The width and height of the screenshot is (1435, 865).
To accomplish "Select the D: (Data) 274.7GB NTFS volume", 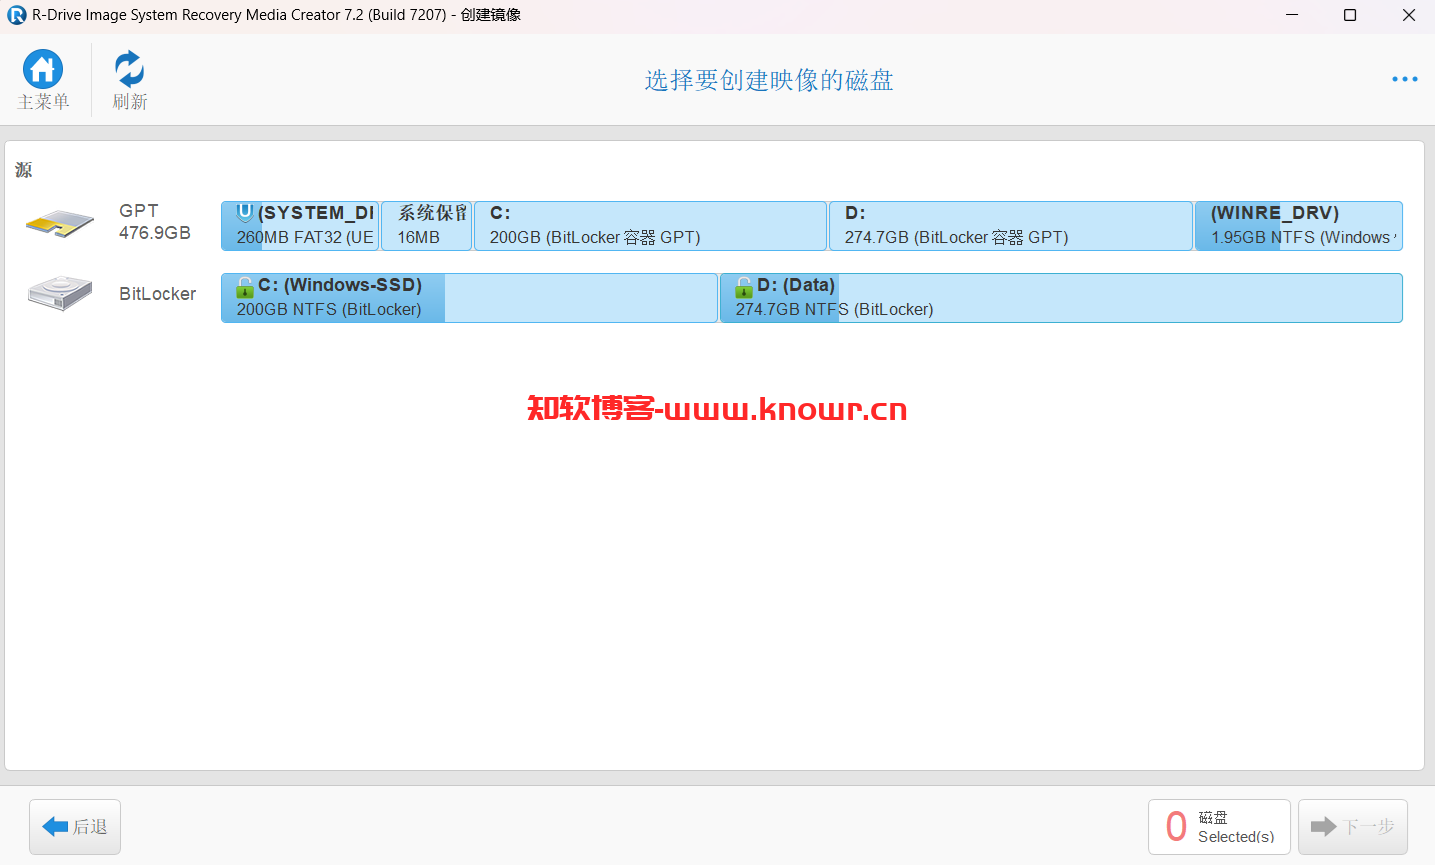I will [x=1061, y=298].
